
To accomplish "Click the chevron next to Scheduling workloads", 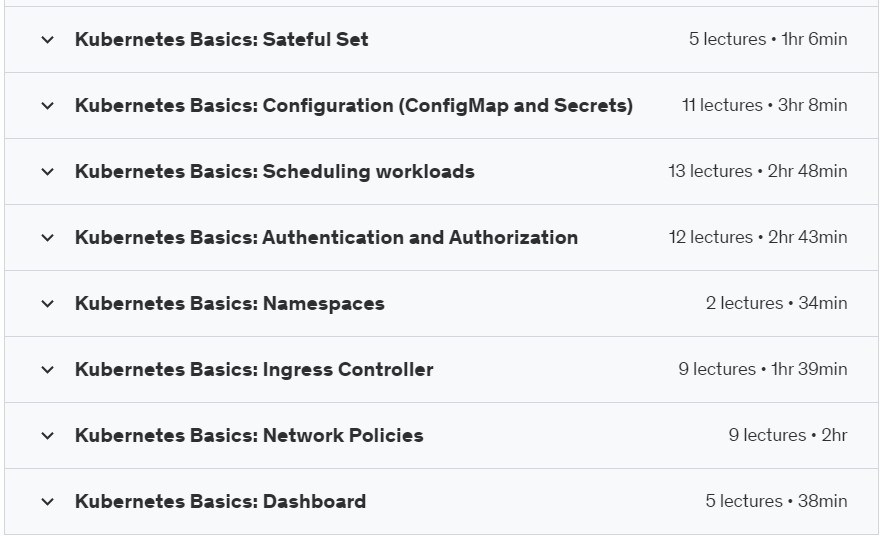I will click(48, 172).
